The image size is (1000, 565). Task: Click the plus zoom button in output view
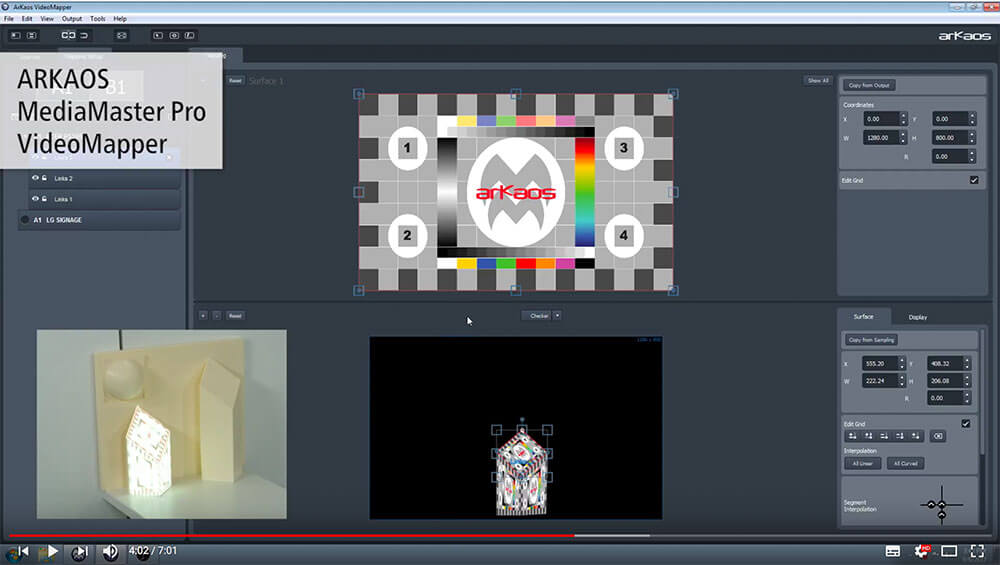point(203,316)
